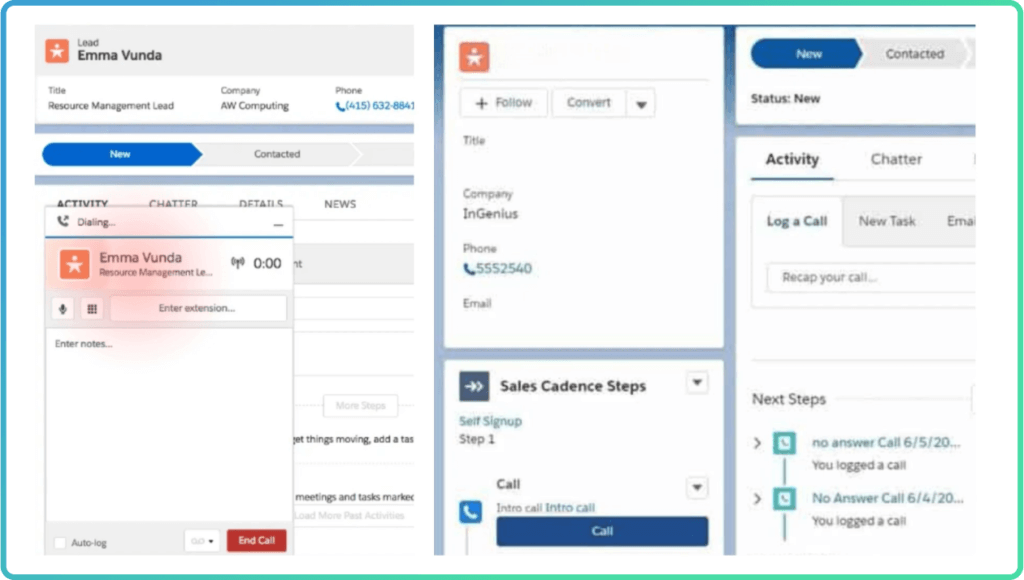Click the blue phone icon next to Intro call
The height and width of the screenshot is (580, 1024).
pos(470,511)
